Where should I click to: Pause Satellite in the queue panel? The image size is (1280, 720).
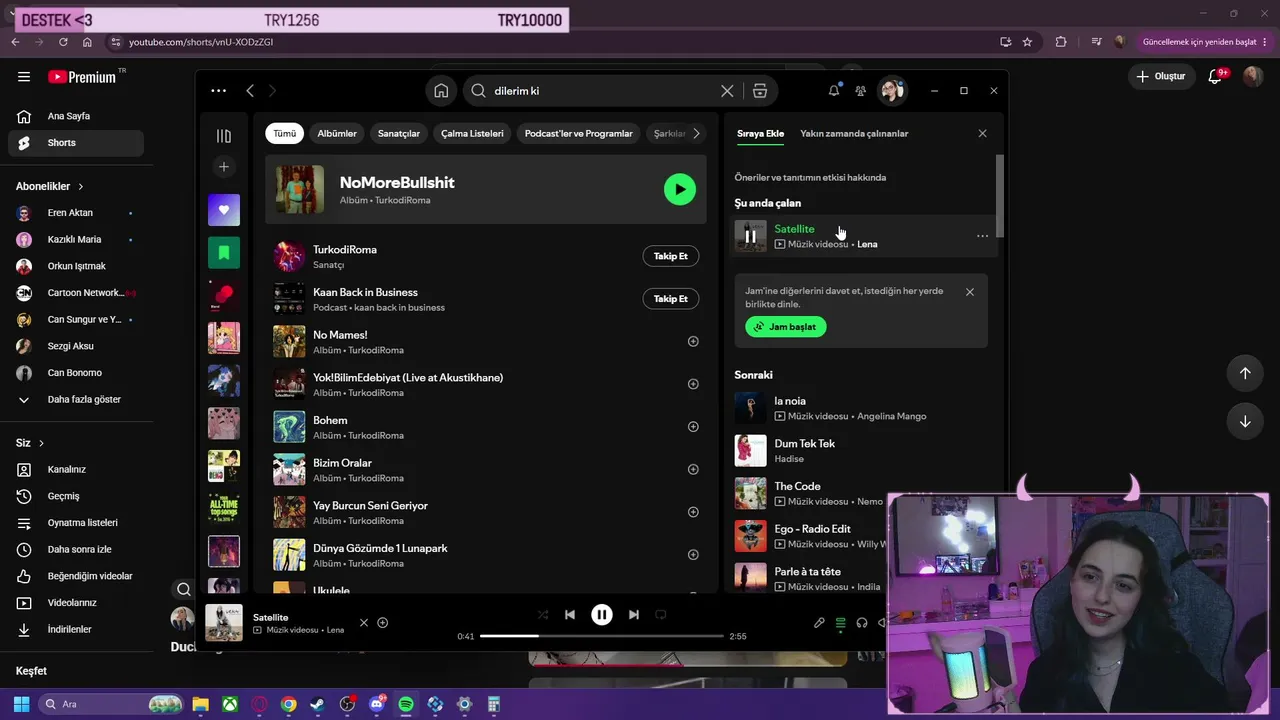point(750,237)
